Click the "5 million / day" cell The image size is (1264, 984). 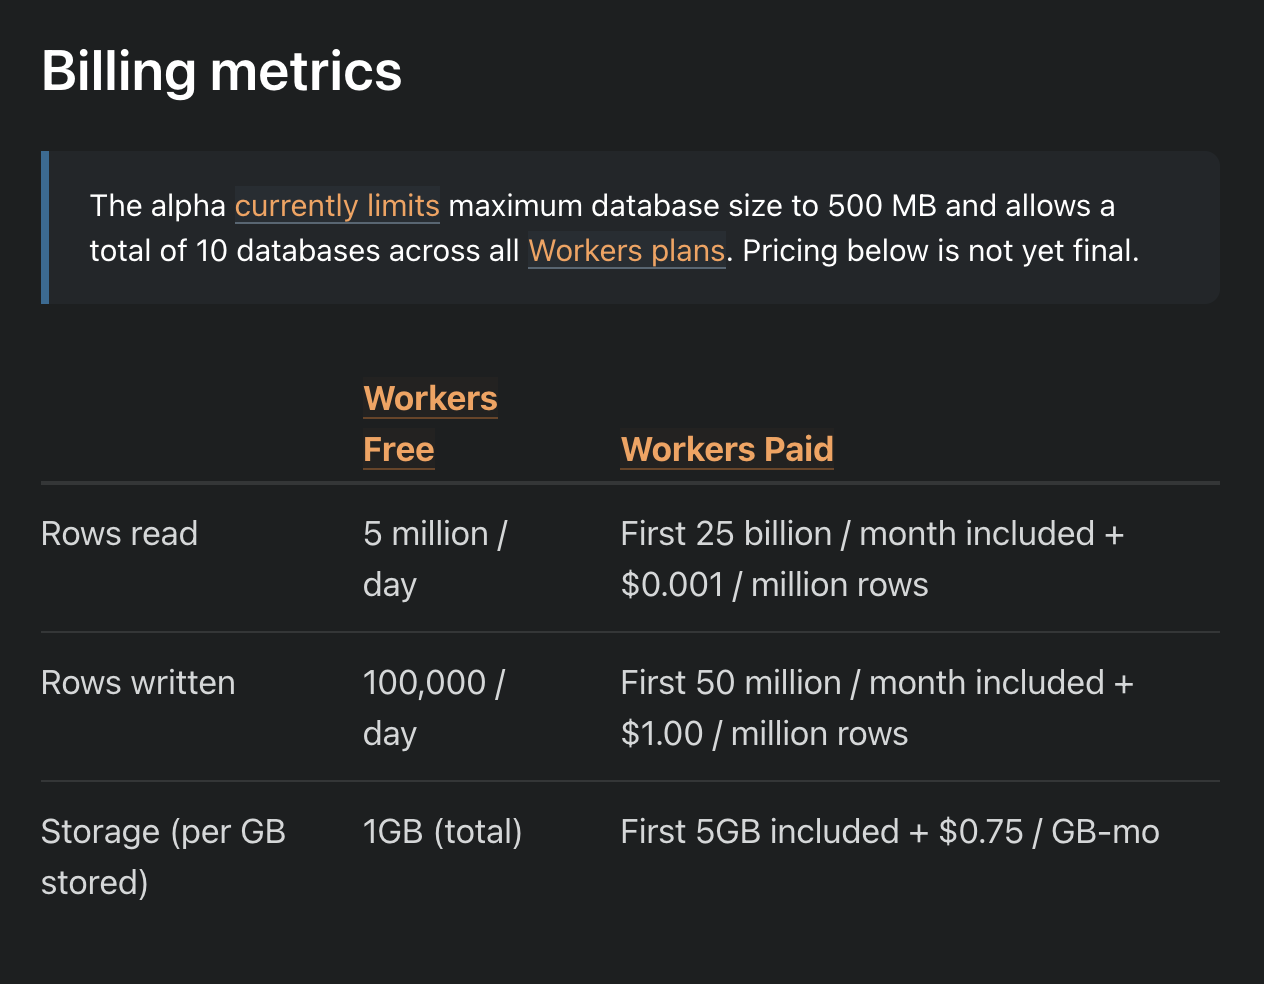434,558
